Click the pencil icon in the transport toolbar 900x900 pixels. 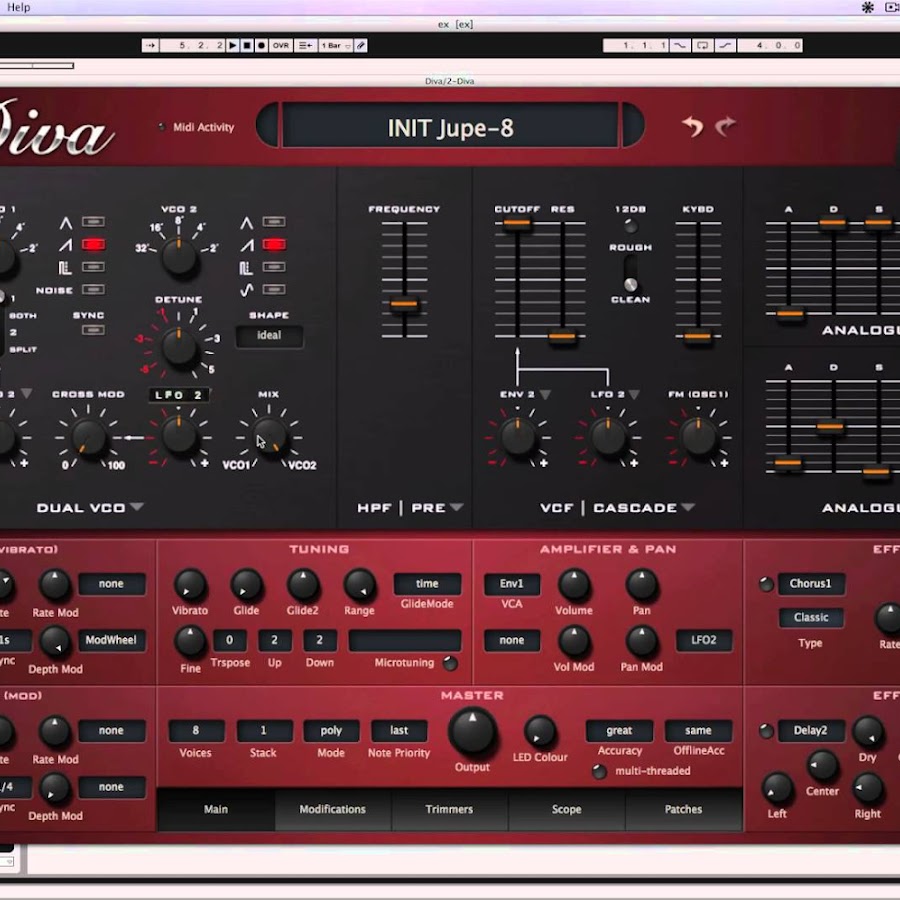click(x=360, y=45)
